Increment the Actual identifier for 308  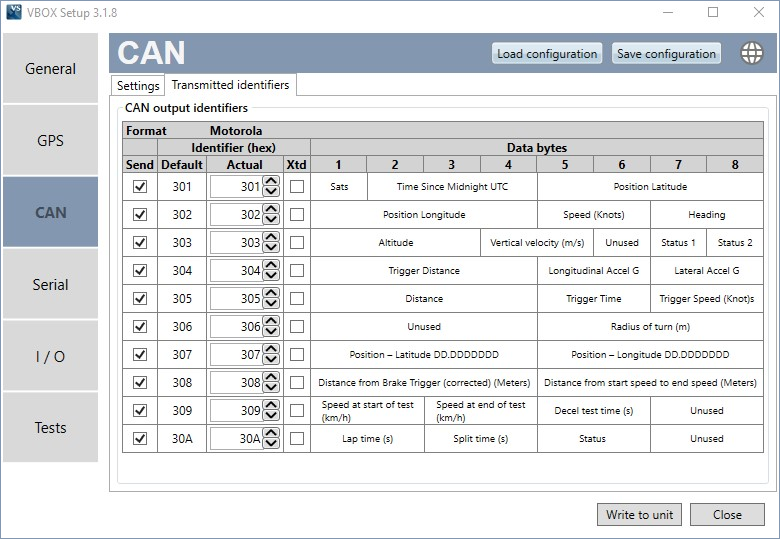(271, 377)
